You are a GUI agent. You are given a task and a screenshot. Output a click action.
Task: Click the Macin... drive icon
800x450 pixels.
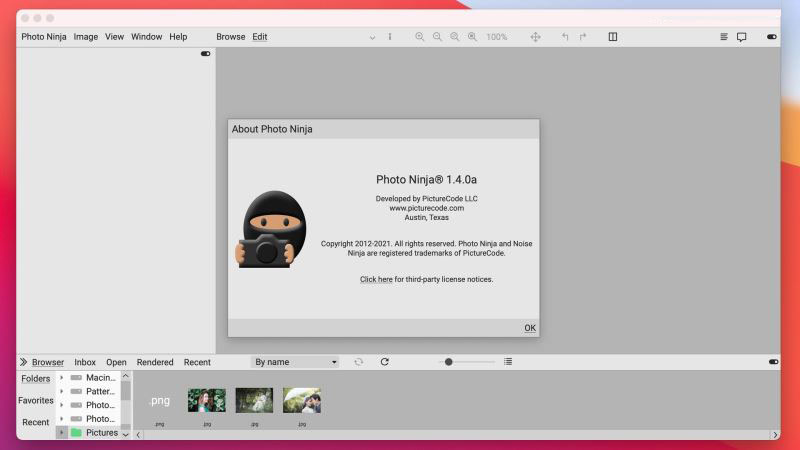click(76, 378)
